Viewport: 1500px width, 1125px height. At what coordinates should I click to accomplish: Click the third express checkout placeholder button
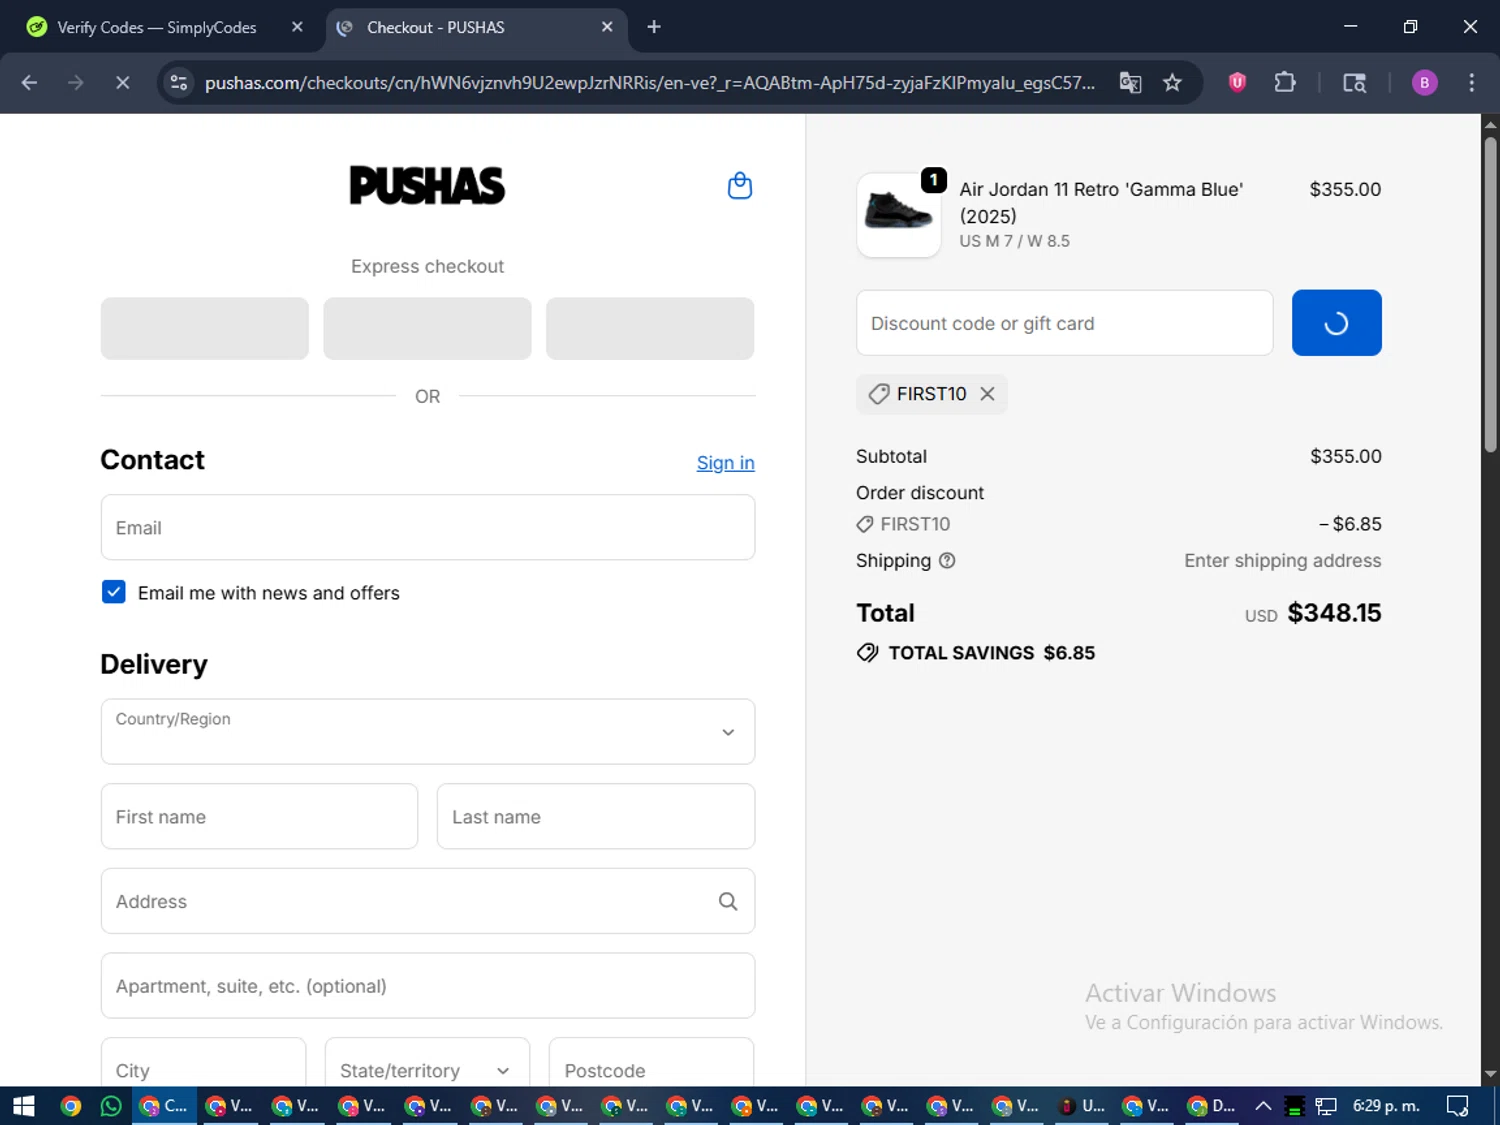[650, 328]
